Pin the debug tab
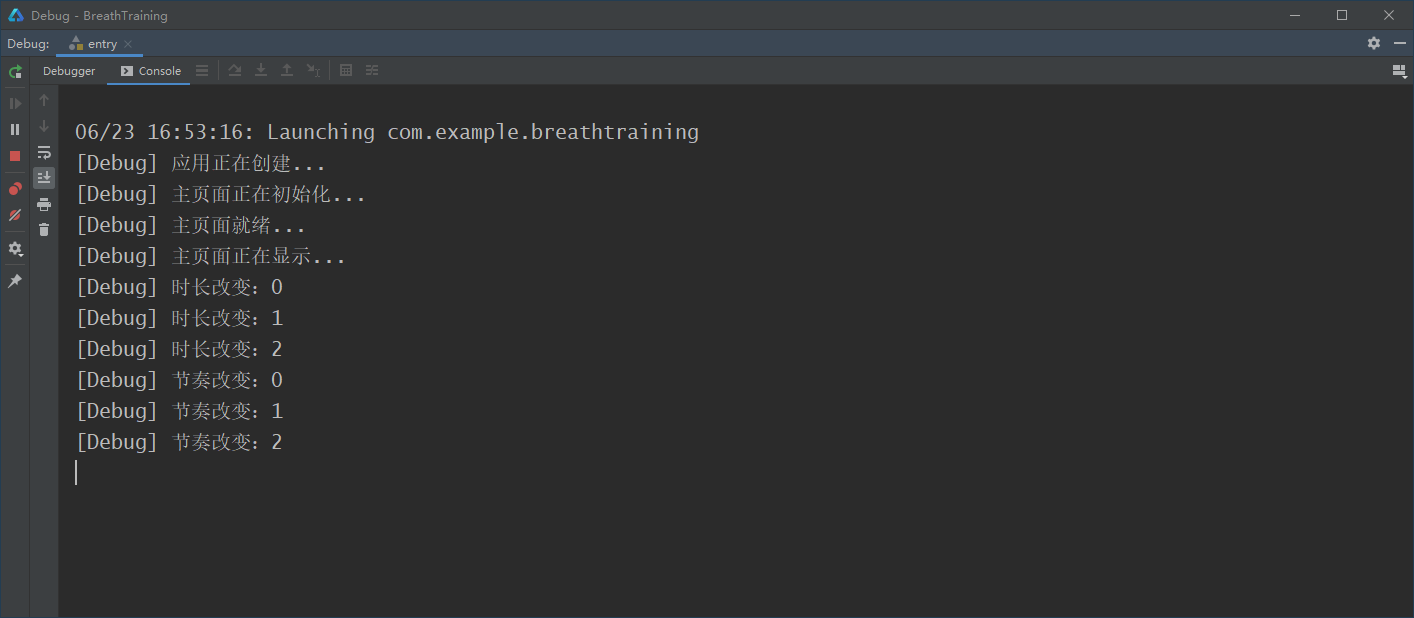Viewport: 1414px width, 618px height. 15,281
